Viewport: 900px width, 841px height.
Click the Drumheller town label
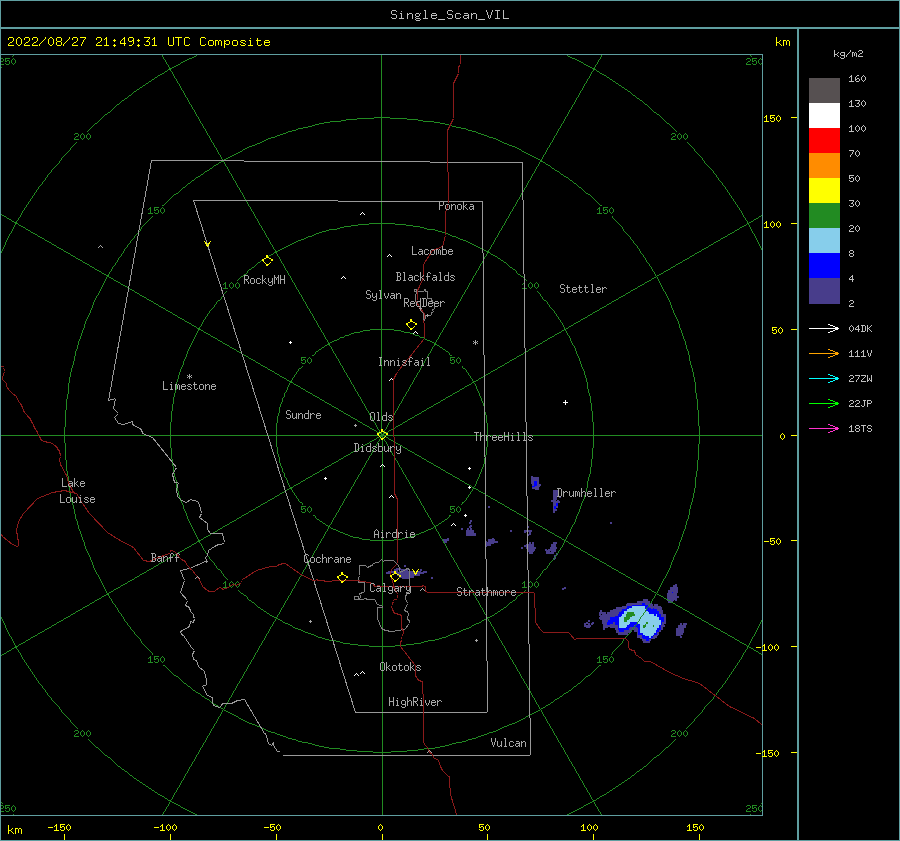(x=586, y=493)
